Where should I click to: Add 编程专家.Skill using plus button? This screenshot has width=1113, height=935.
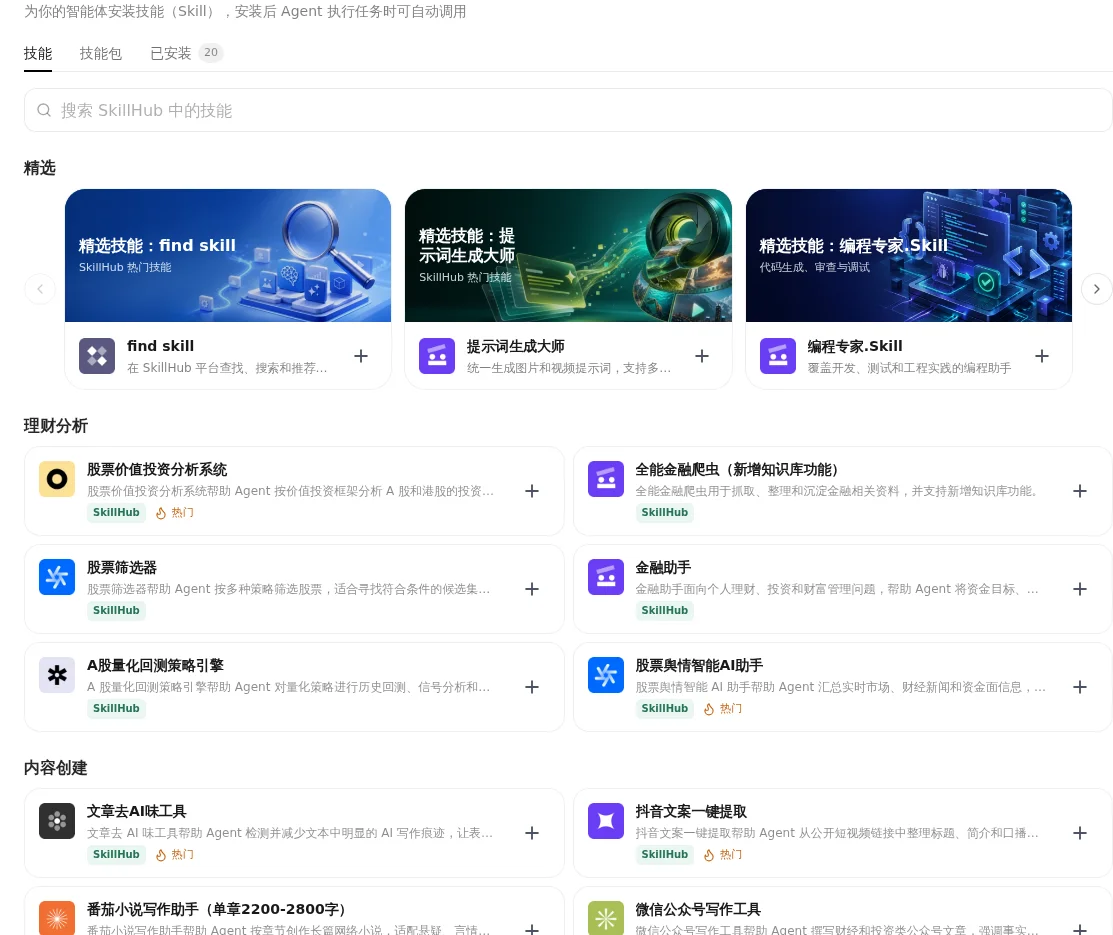tap(1042, 356)
